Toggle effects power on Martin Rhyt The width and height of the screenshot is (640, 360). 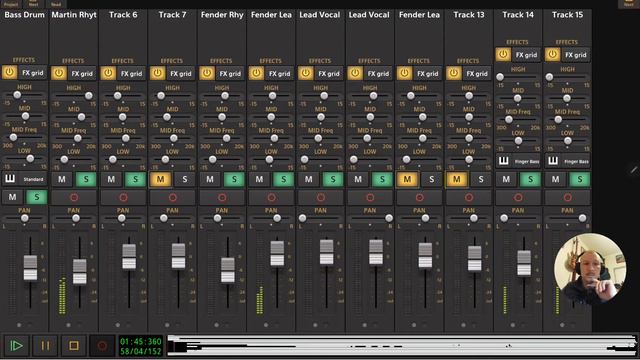tap(59, 73)
